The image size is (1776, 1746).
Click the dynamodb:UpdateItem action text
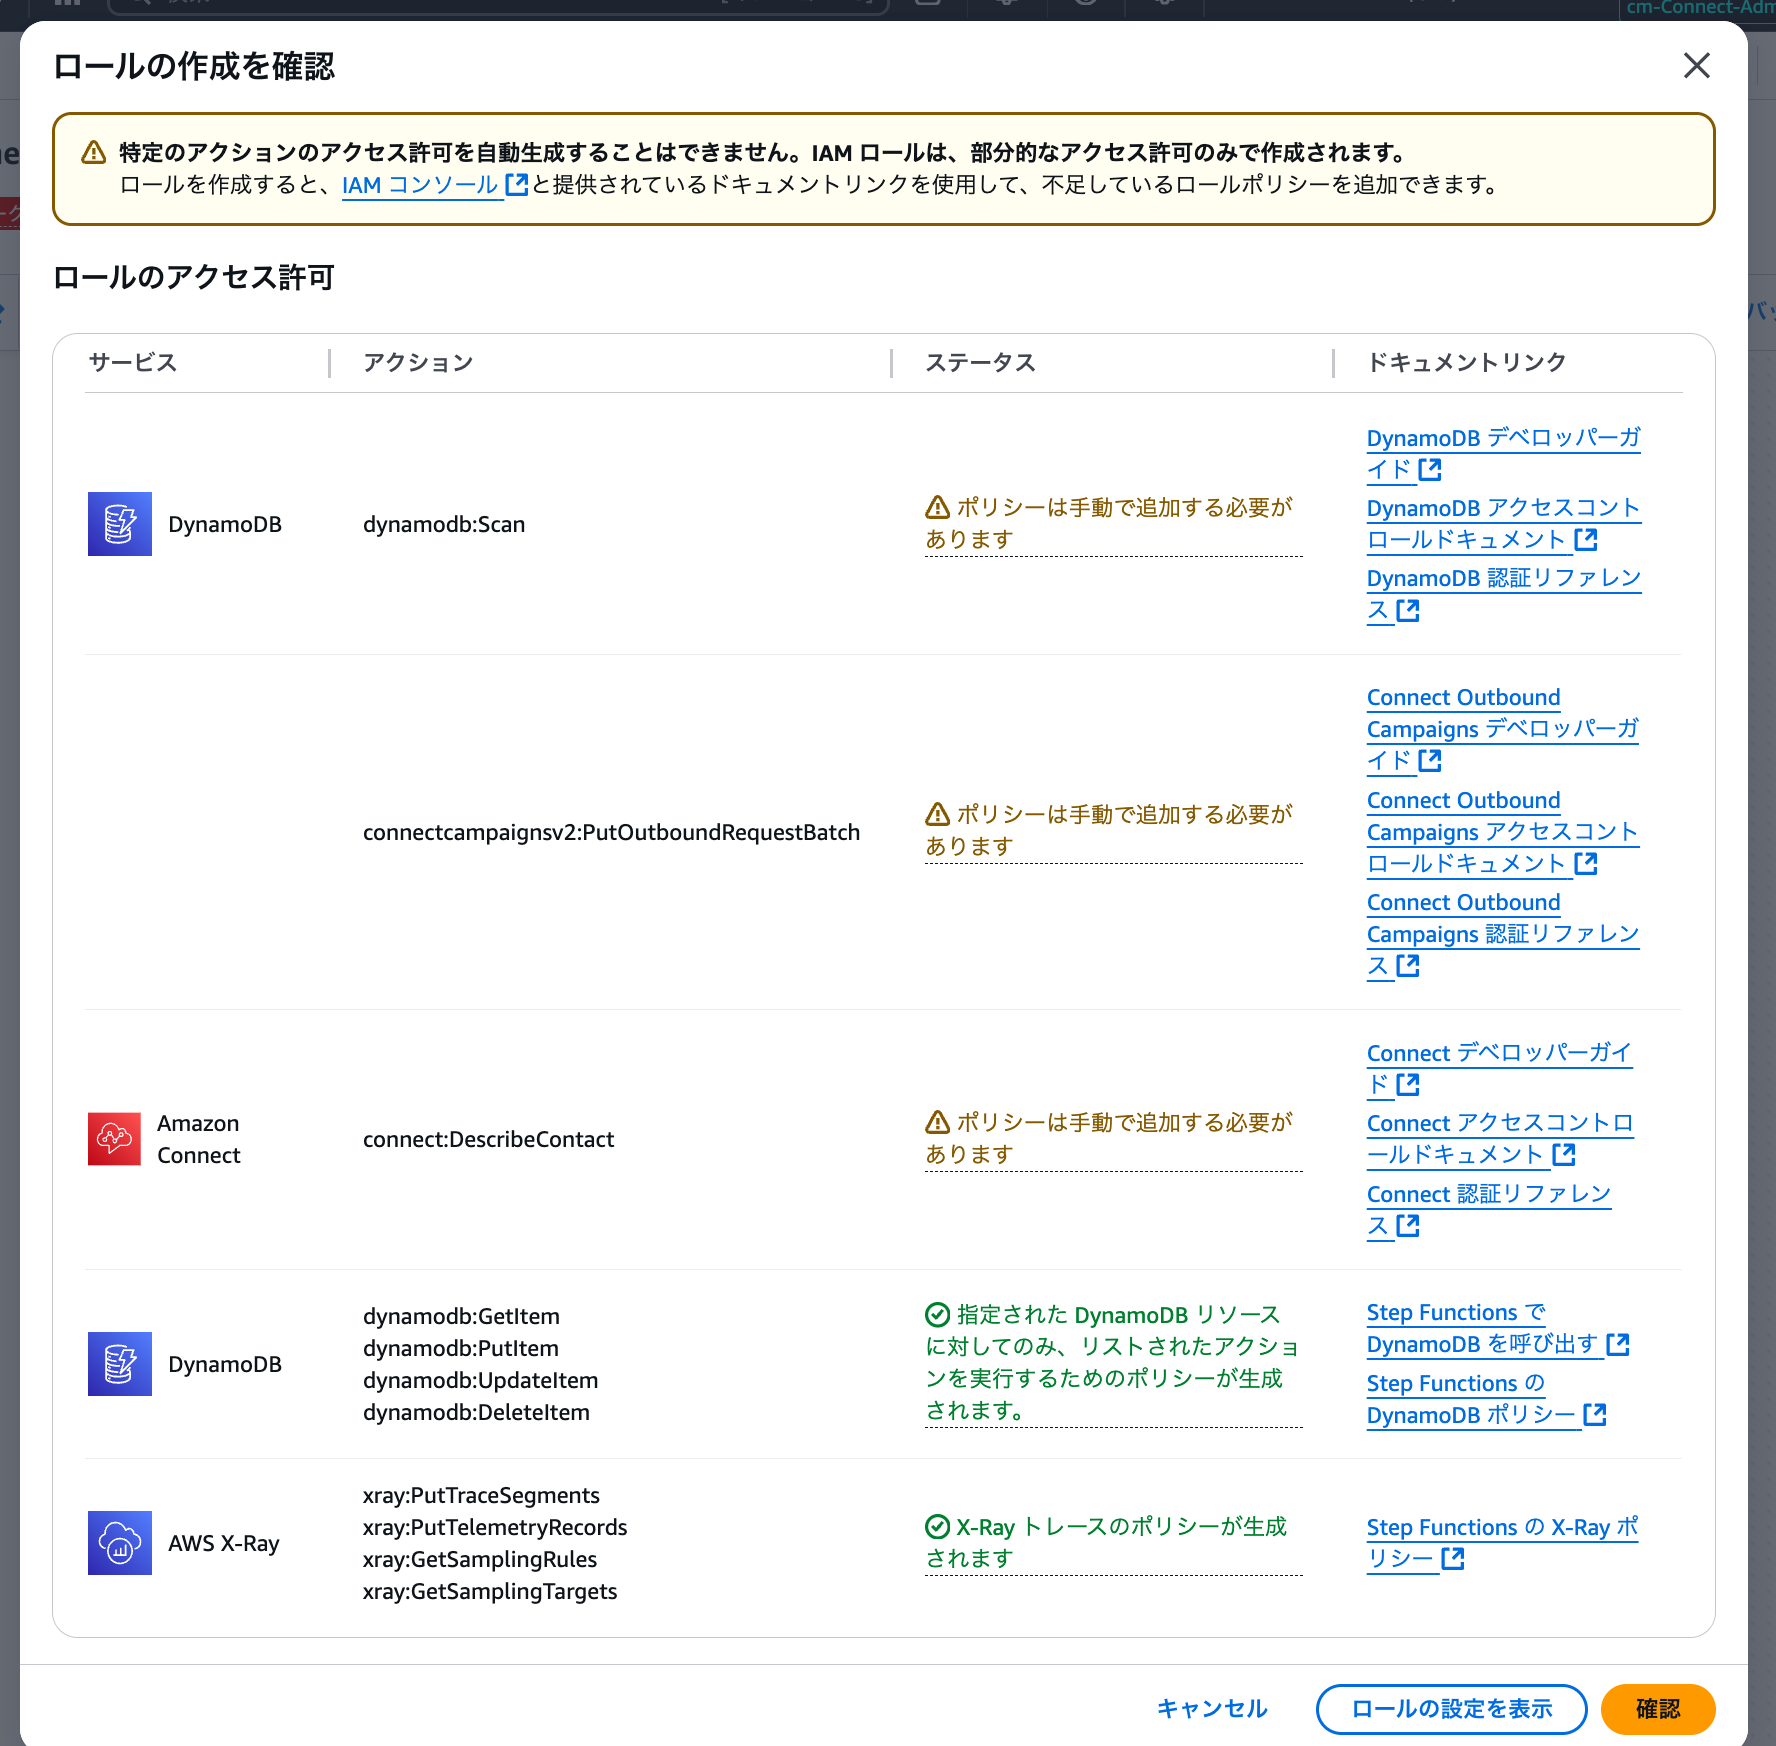point(480,1380)
